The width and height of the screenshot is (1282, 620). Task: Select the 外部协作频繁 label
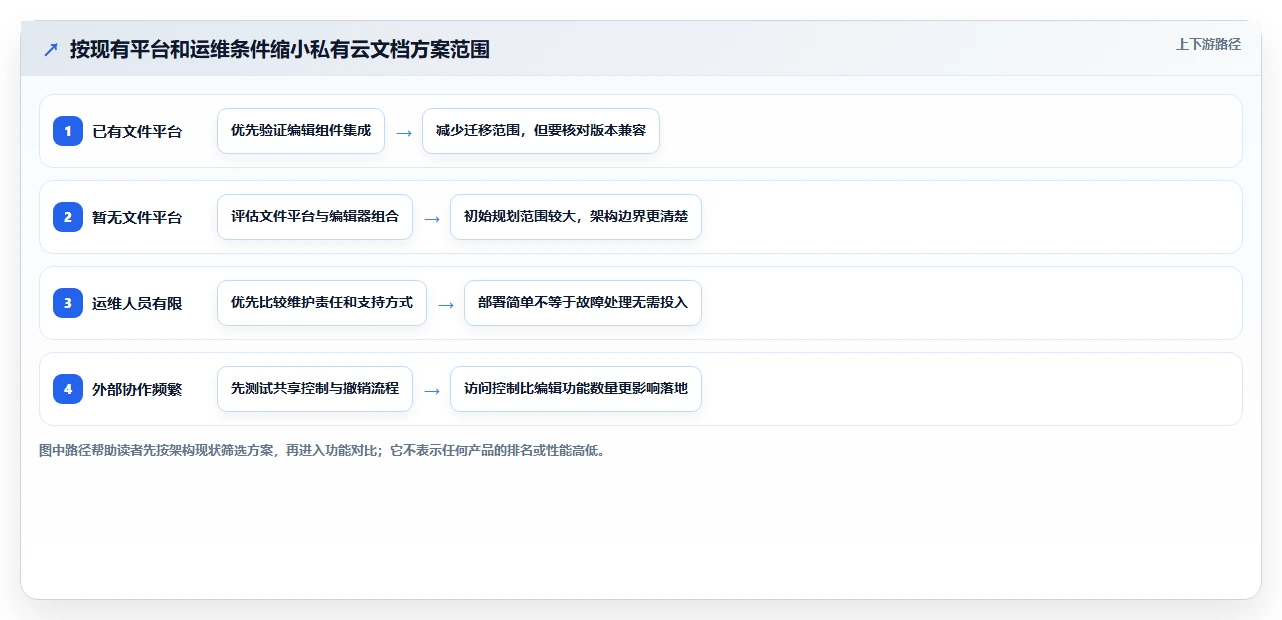click(137, 389)
